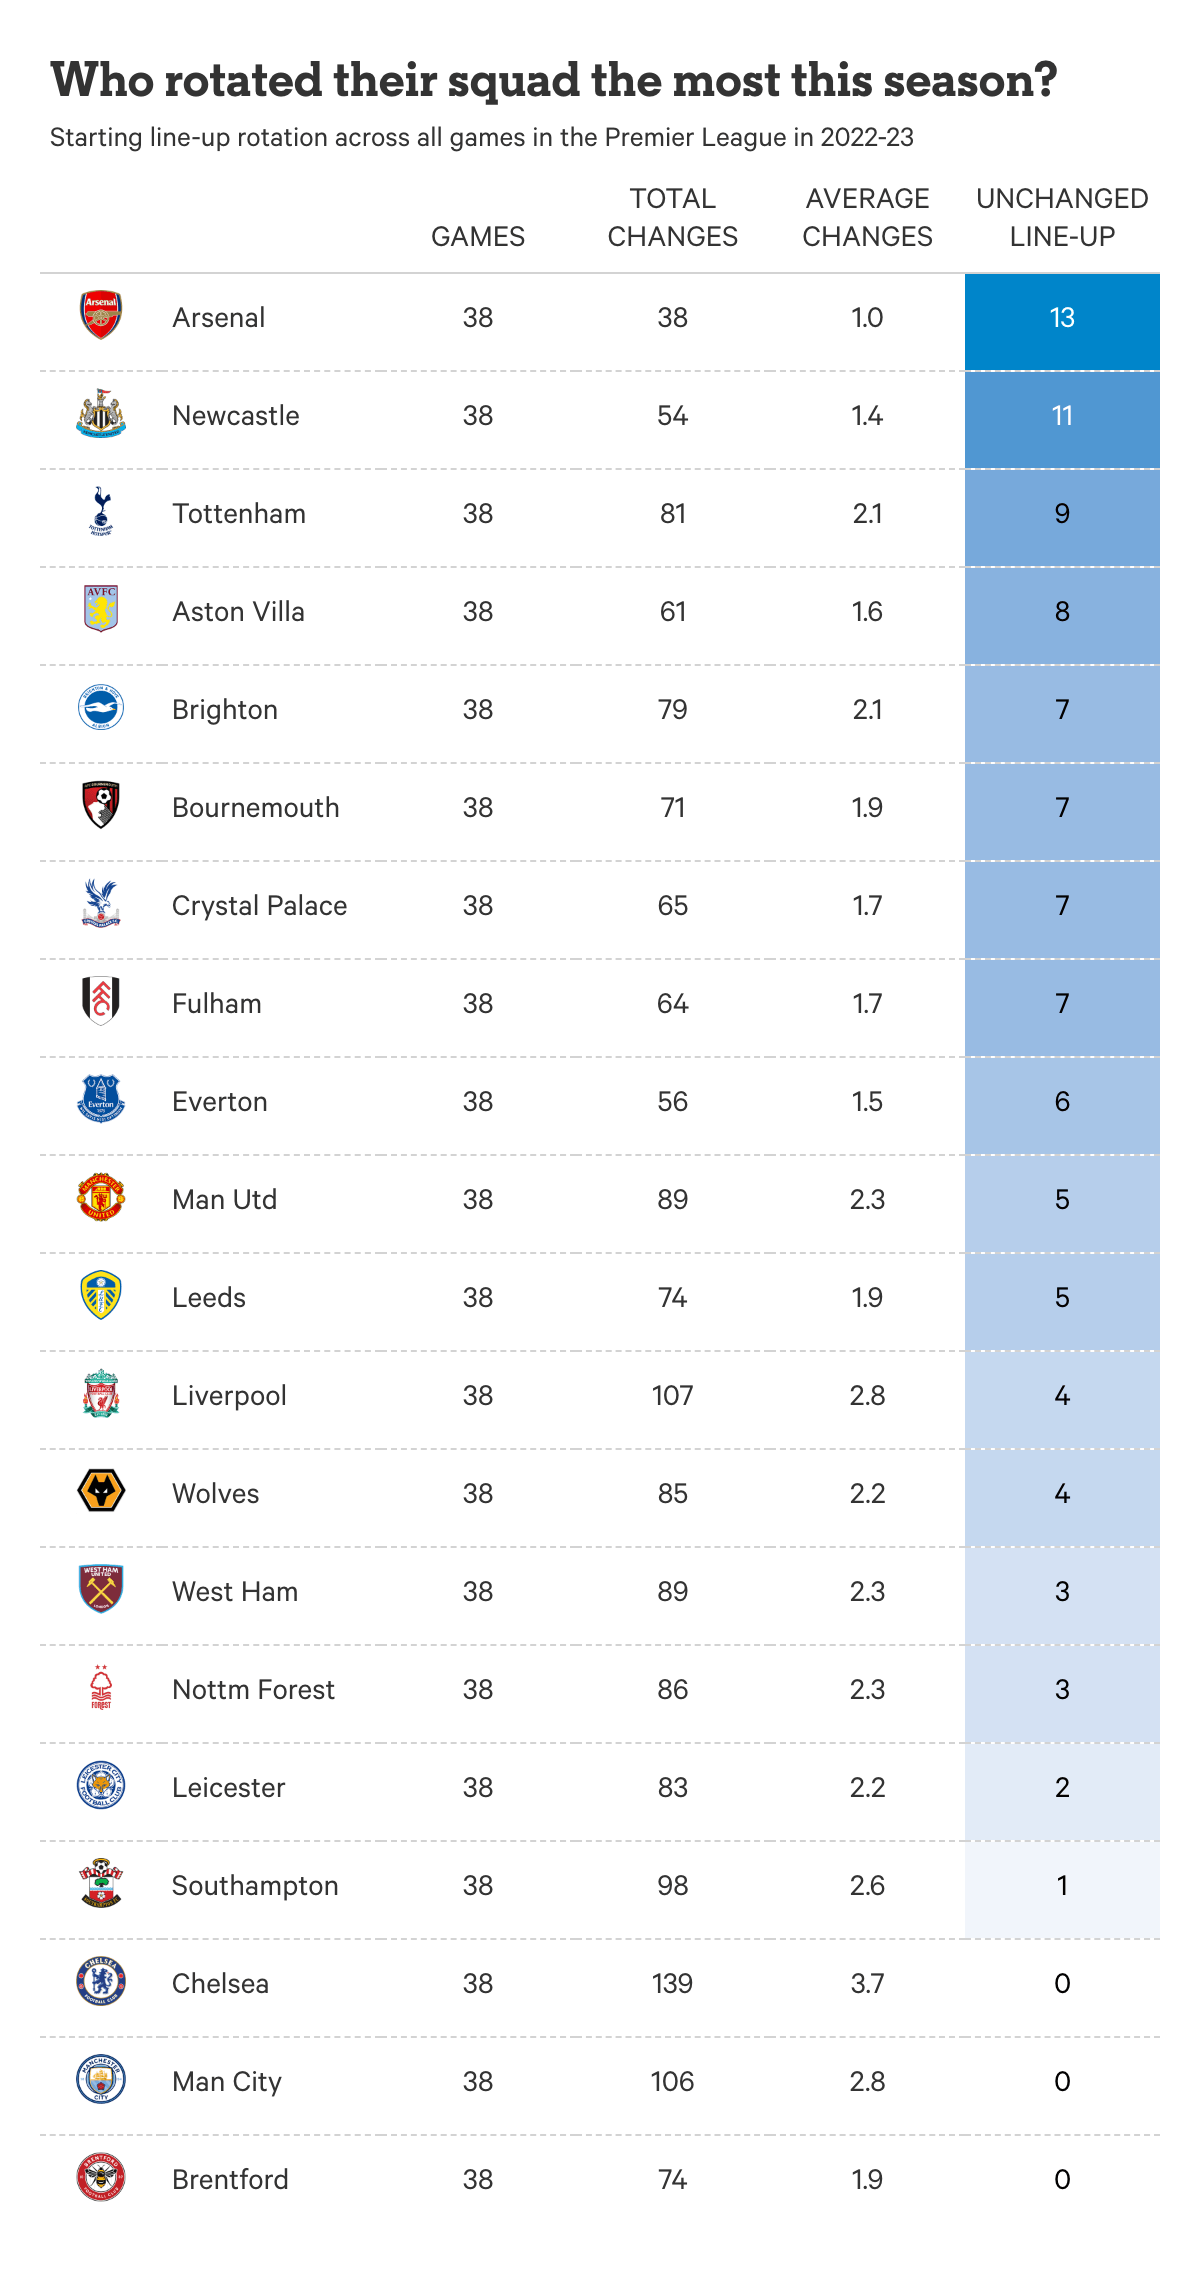Select the Brentford bee crest
The width and height of the screenshot is (1200, 2272).
pos(101,2178)
